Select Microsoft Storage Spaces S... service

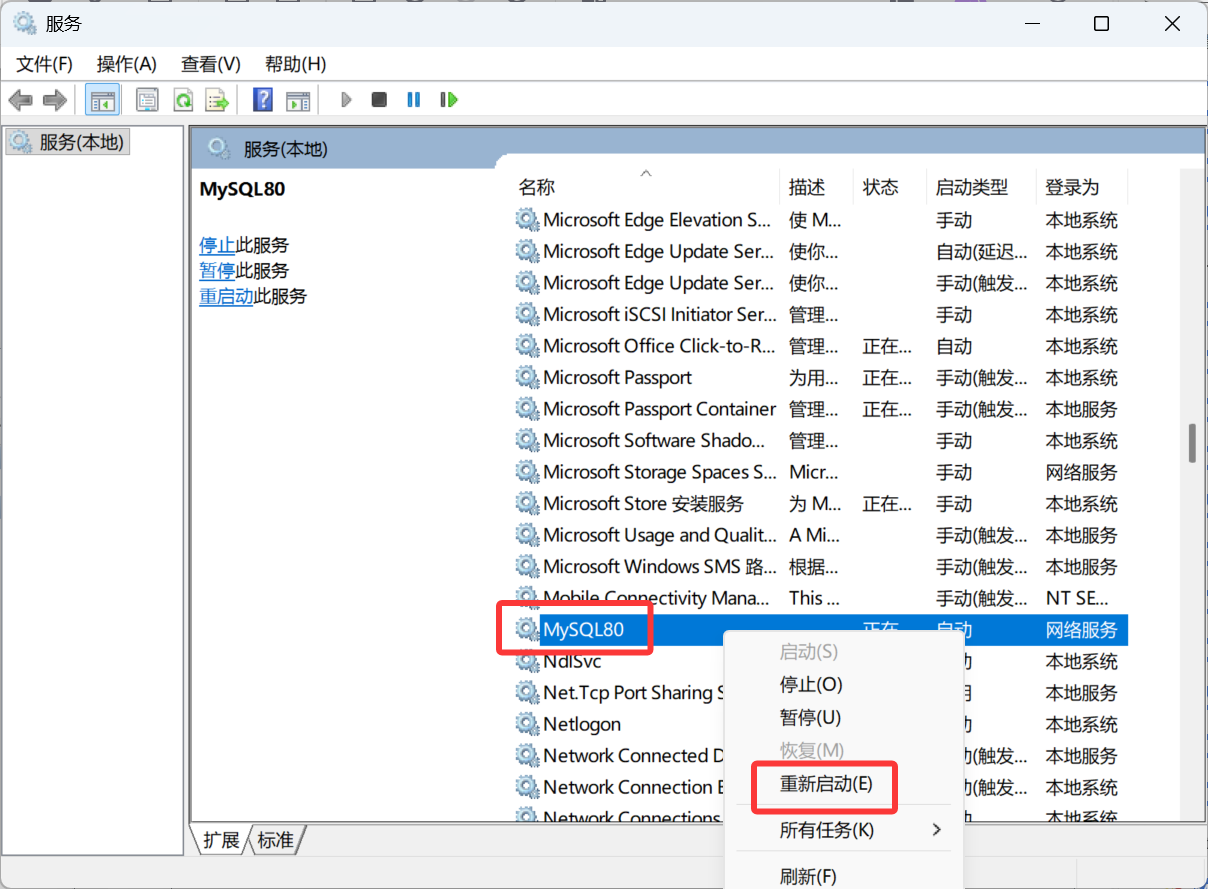[x=659, y=472]
